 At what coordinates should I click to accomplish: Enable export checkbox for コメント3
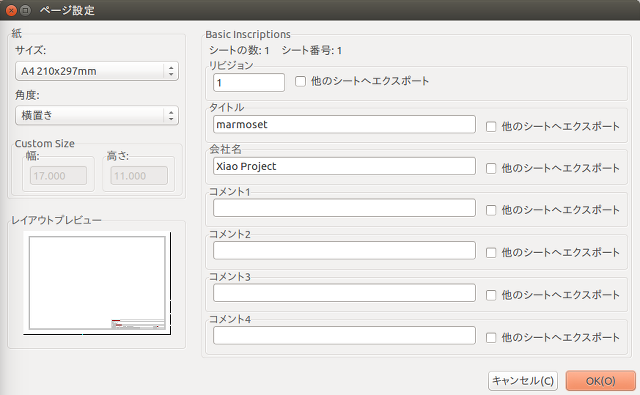pyautogui.click(x=491, y=295)
